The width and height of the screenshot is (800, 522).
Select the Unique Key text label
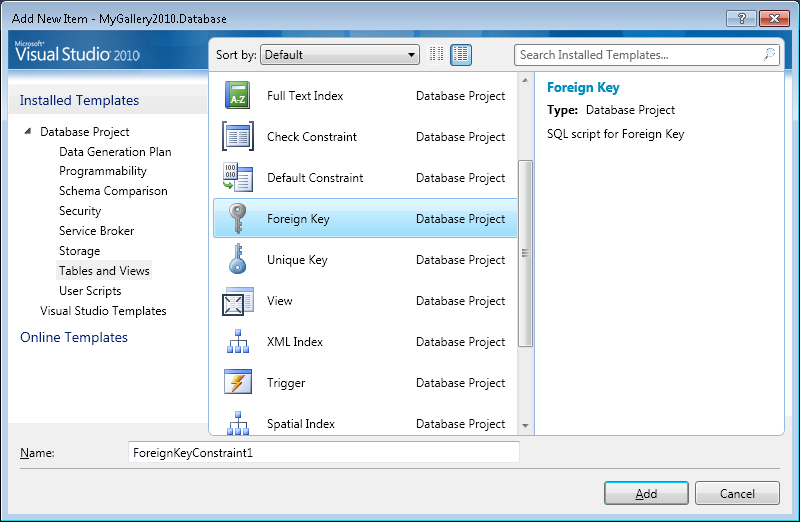[x=297, y=260]
